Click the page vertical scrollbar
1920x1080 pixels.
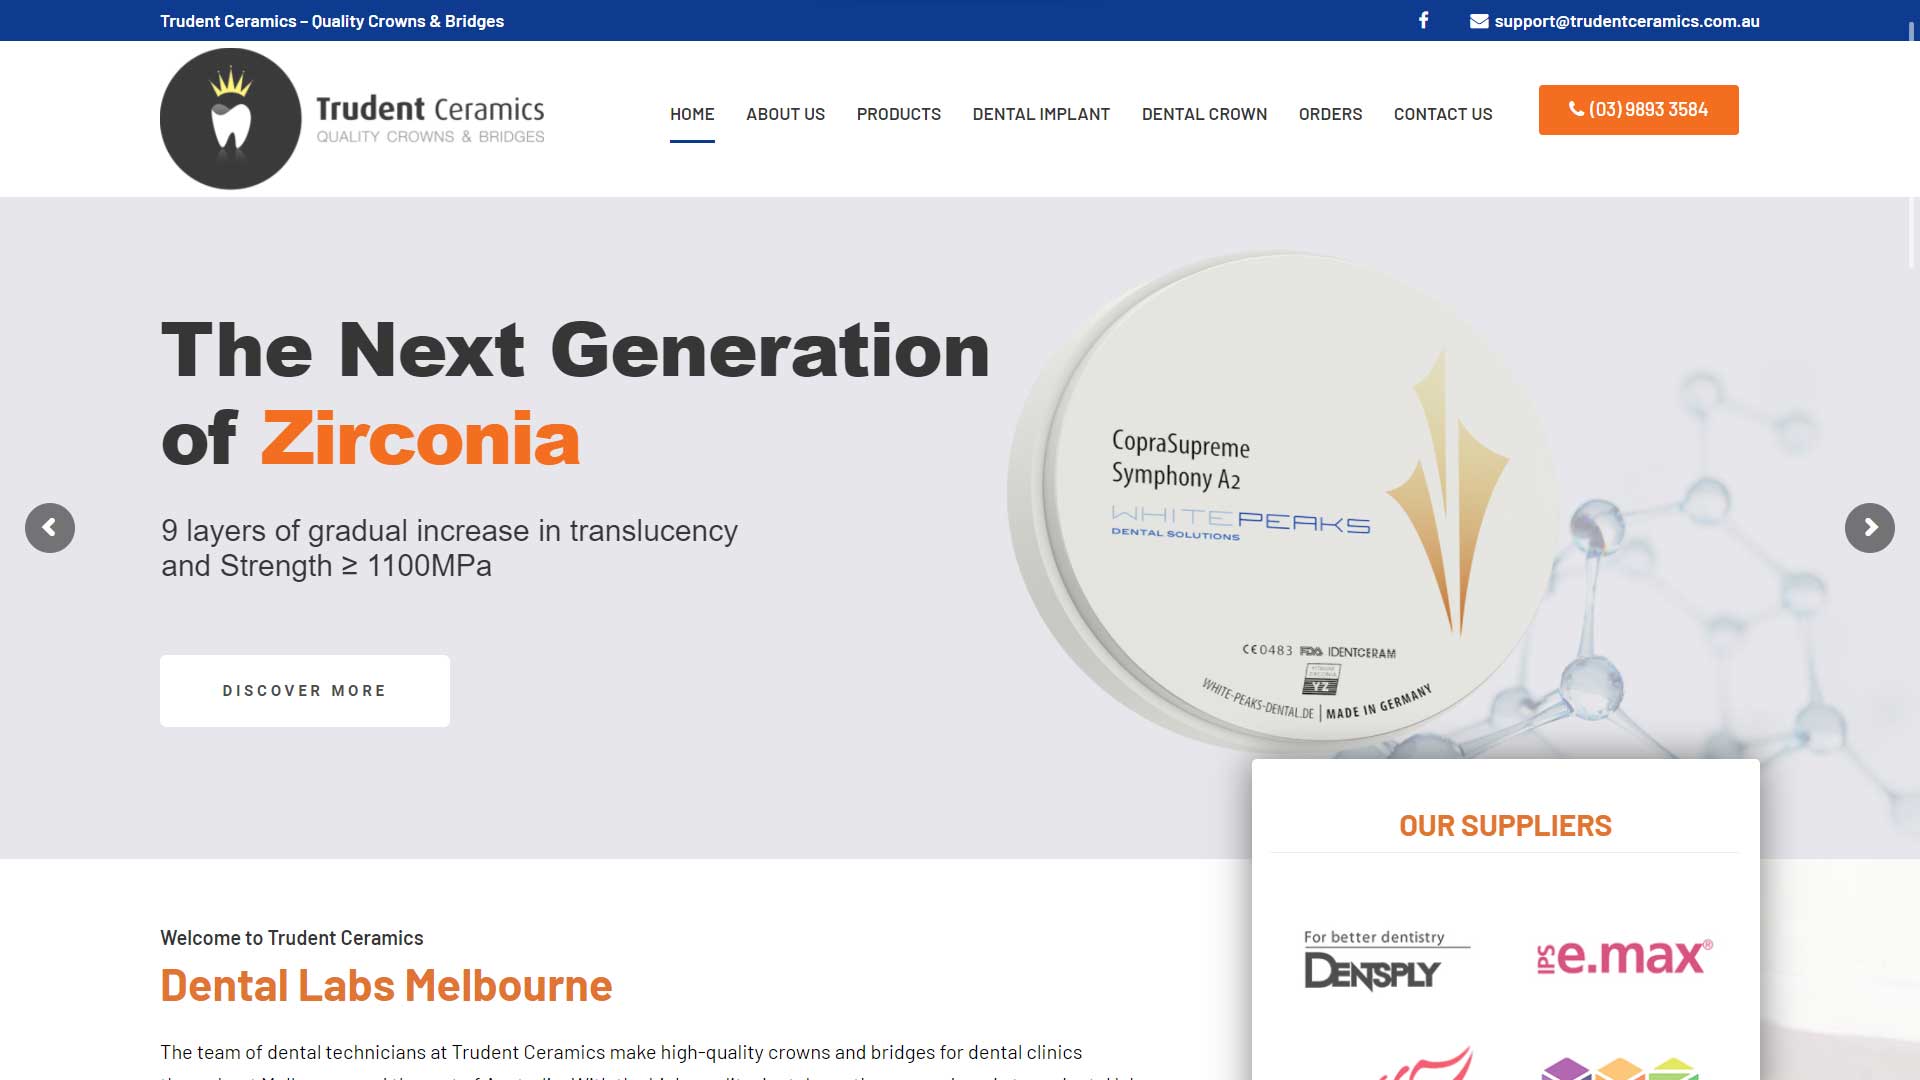pyautogui.click(x=1913, y=140)
